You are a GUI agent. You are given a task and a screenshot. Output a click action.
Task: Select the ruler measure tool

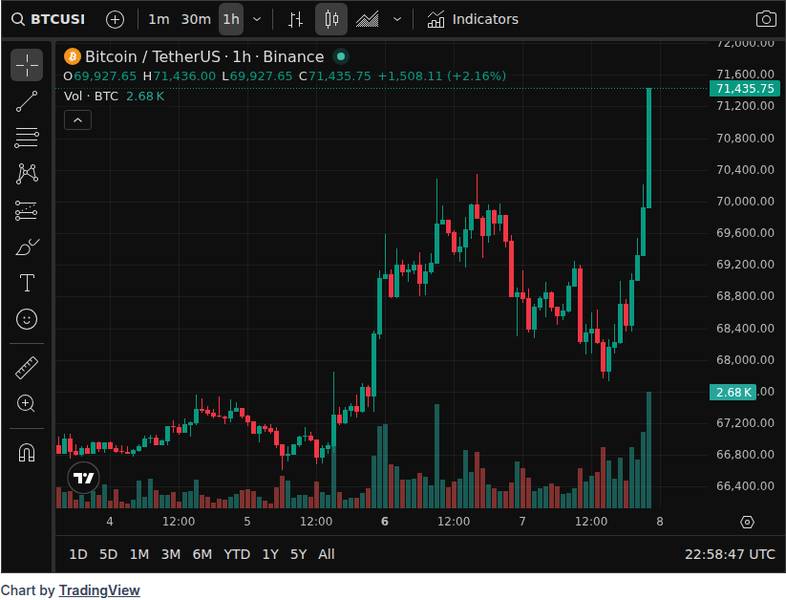click(x=27, y=367)
